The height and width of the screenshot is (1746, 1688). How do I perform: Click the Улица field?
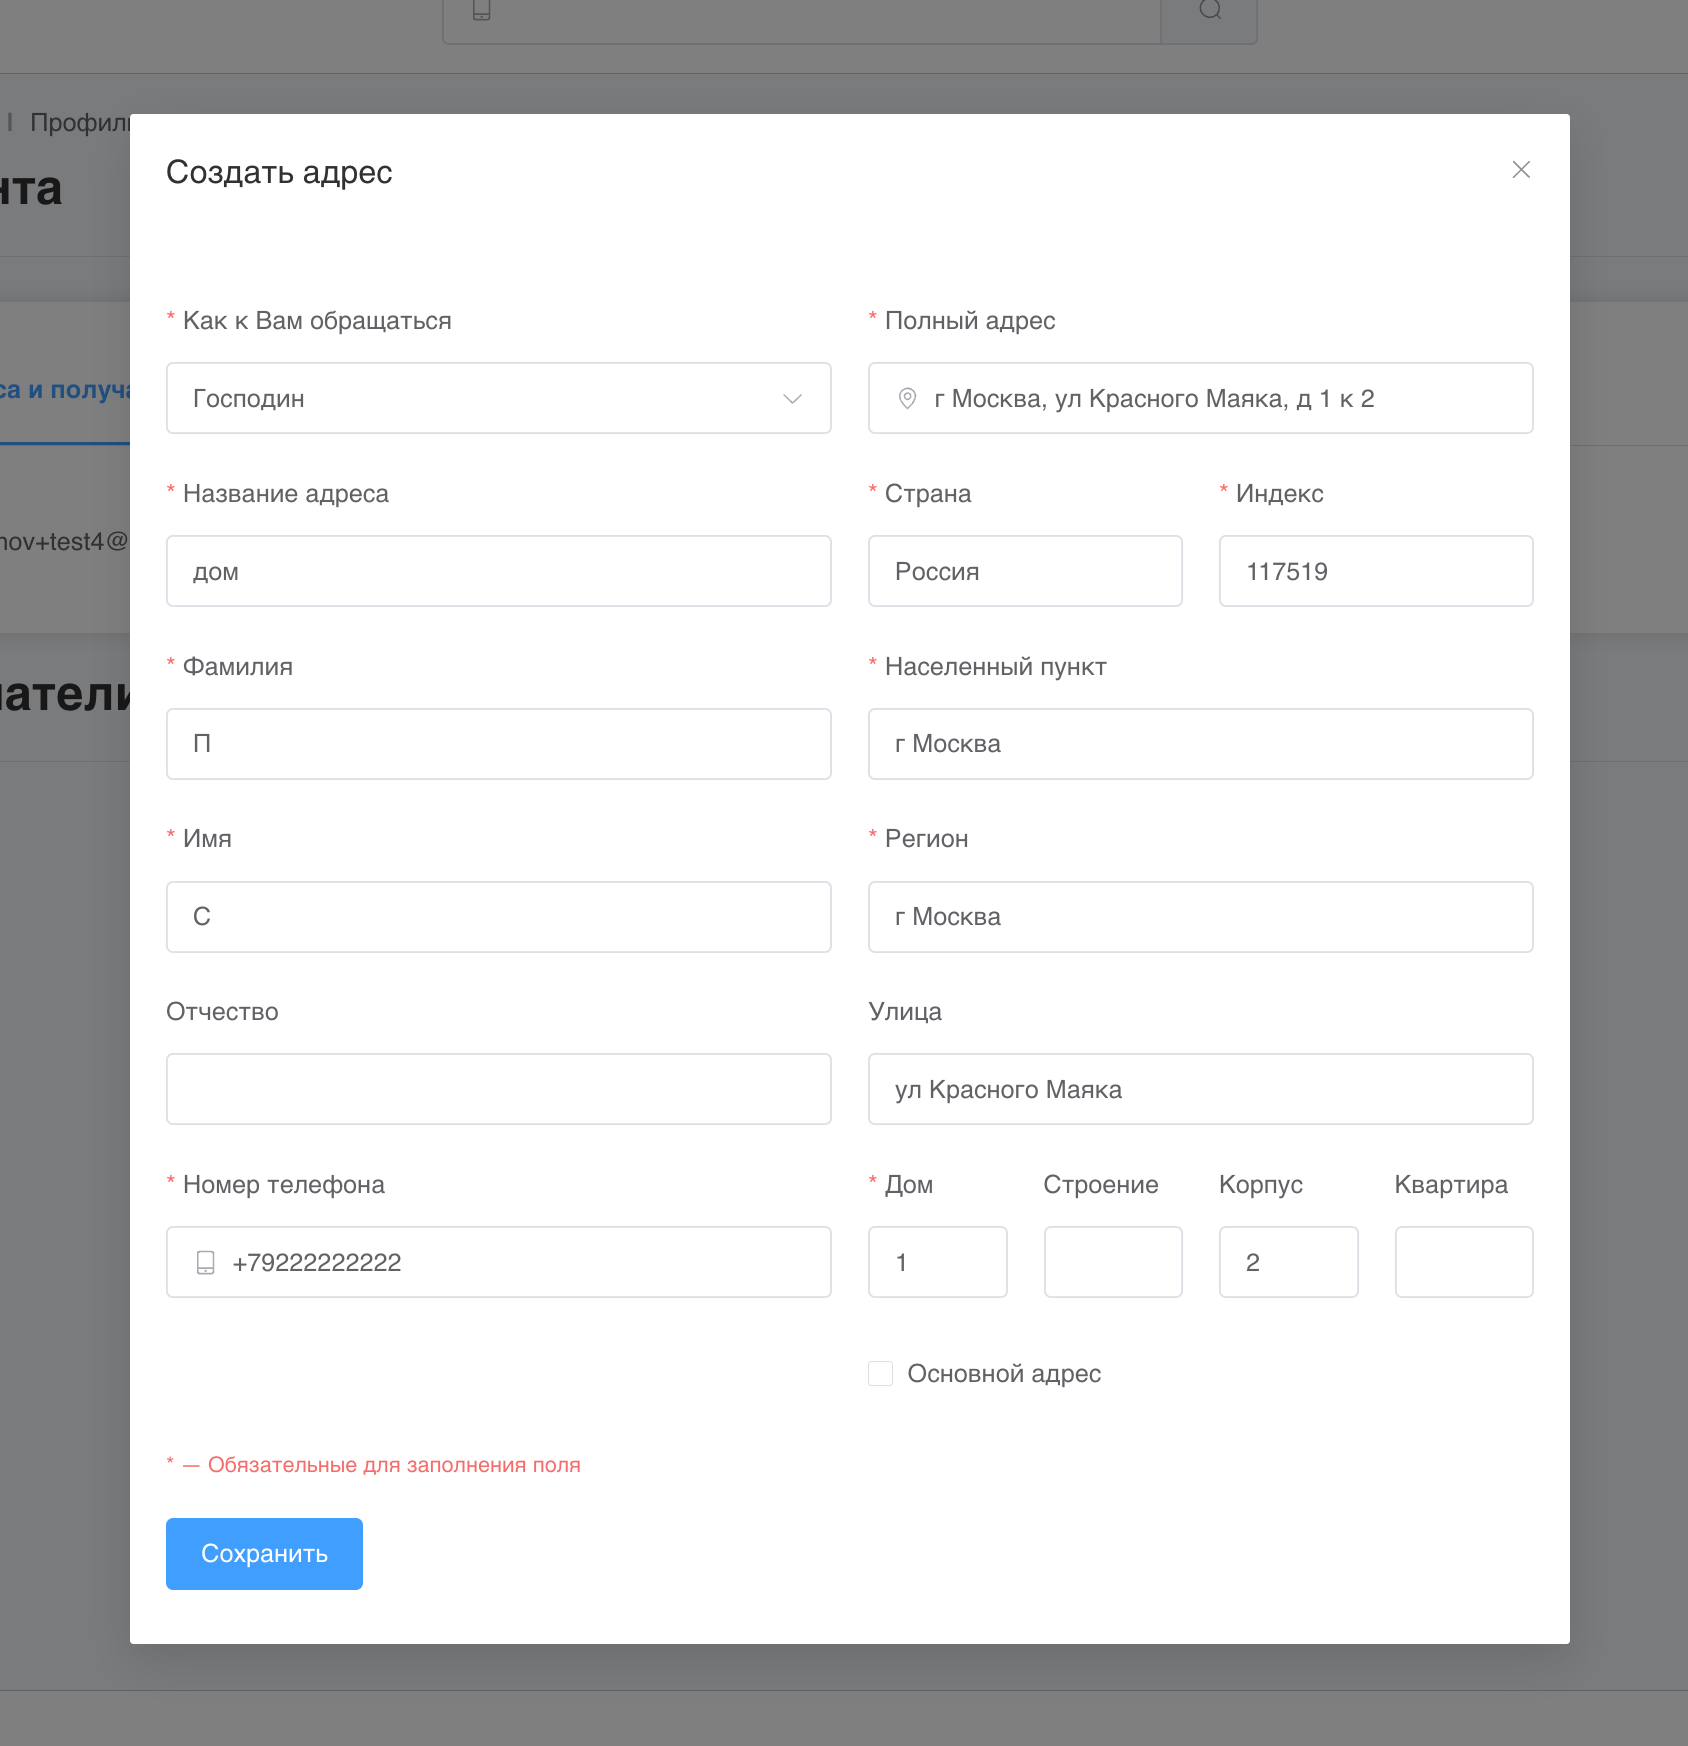pyautogui.click(x=1200, y=1089)
